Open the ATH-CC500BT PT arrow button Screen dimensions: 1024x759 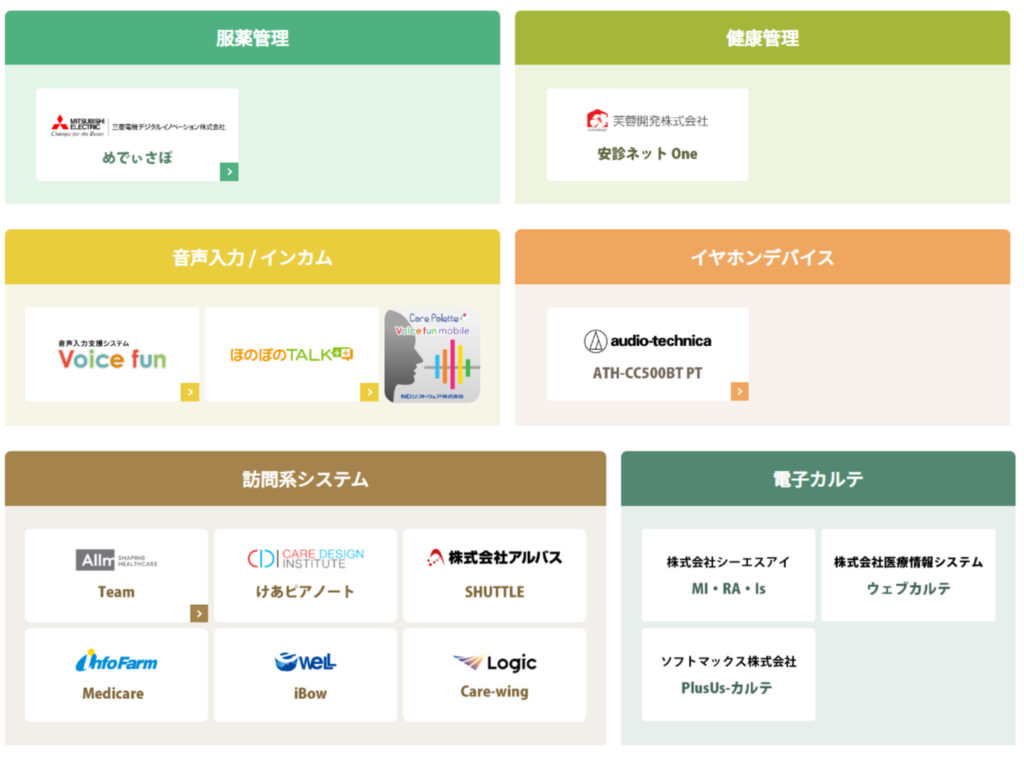(x=739, y=391)
